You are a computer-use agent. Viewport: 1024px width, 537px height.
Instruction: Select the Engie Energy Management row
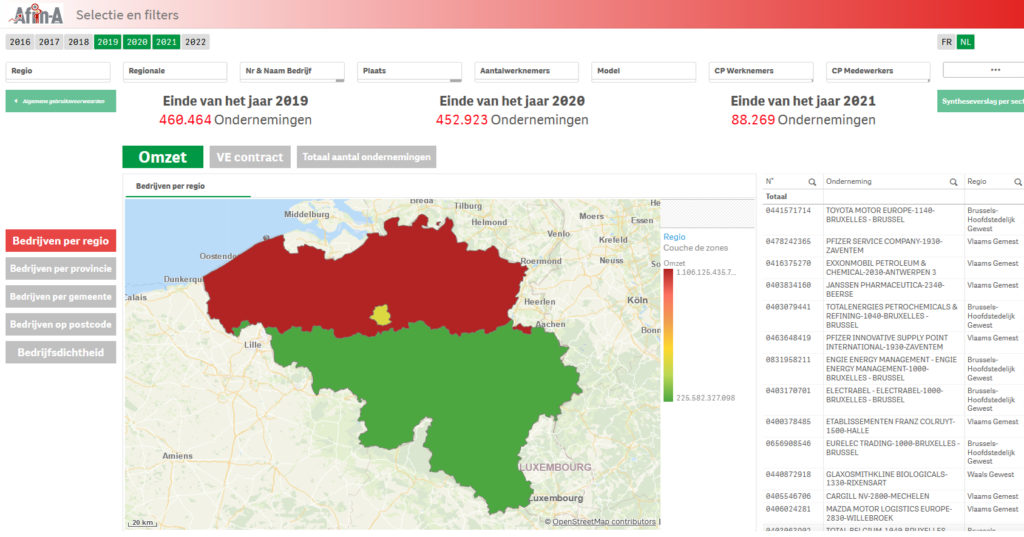(893, 368)
